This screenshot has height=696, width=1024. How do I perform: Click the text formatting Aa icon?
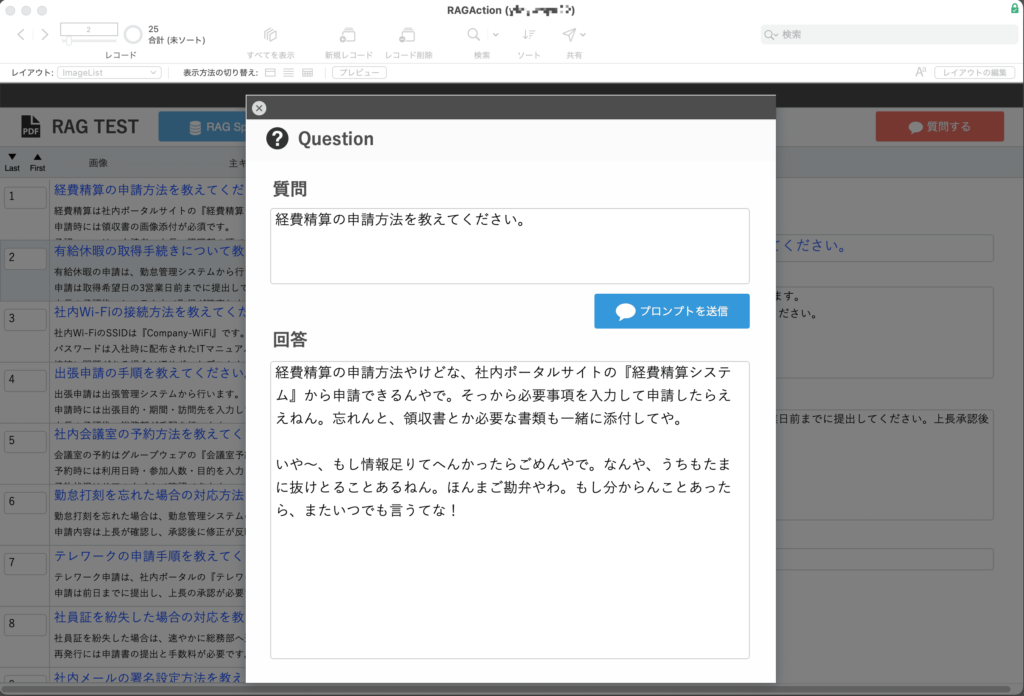pyautogui.click(x=920, y=72)
